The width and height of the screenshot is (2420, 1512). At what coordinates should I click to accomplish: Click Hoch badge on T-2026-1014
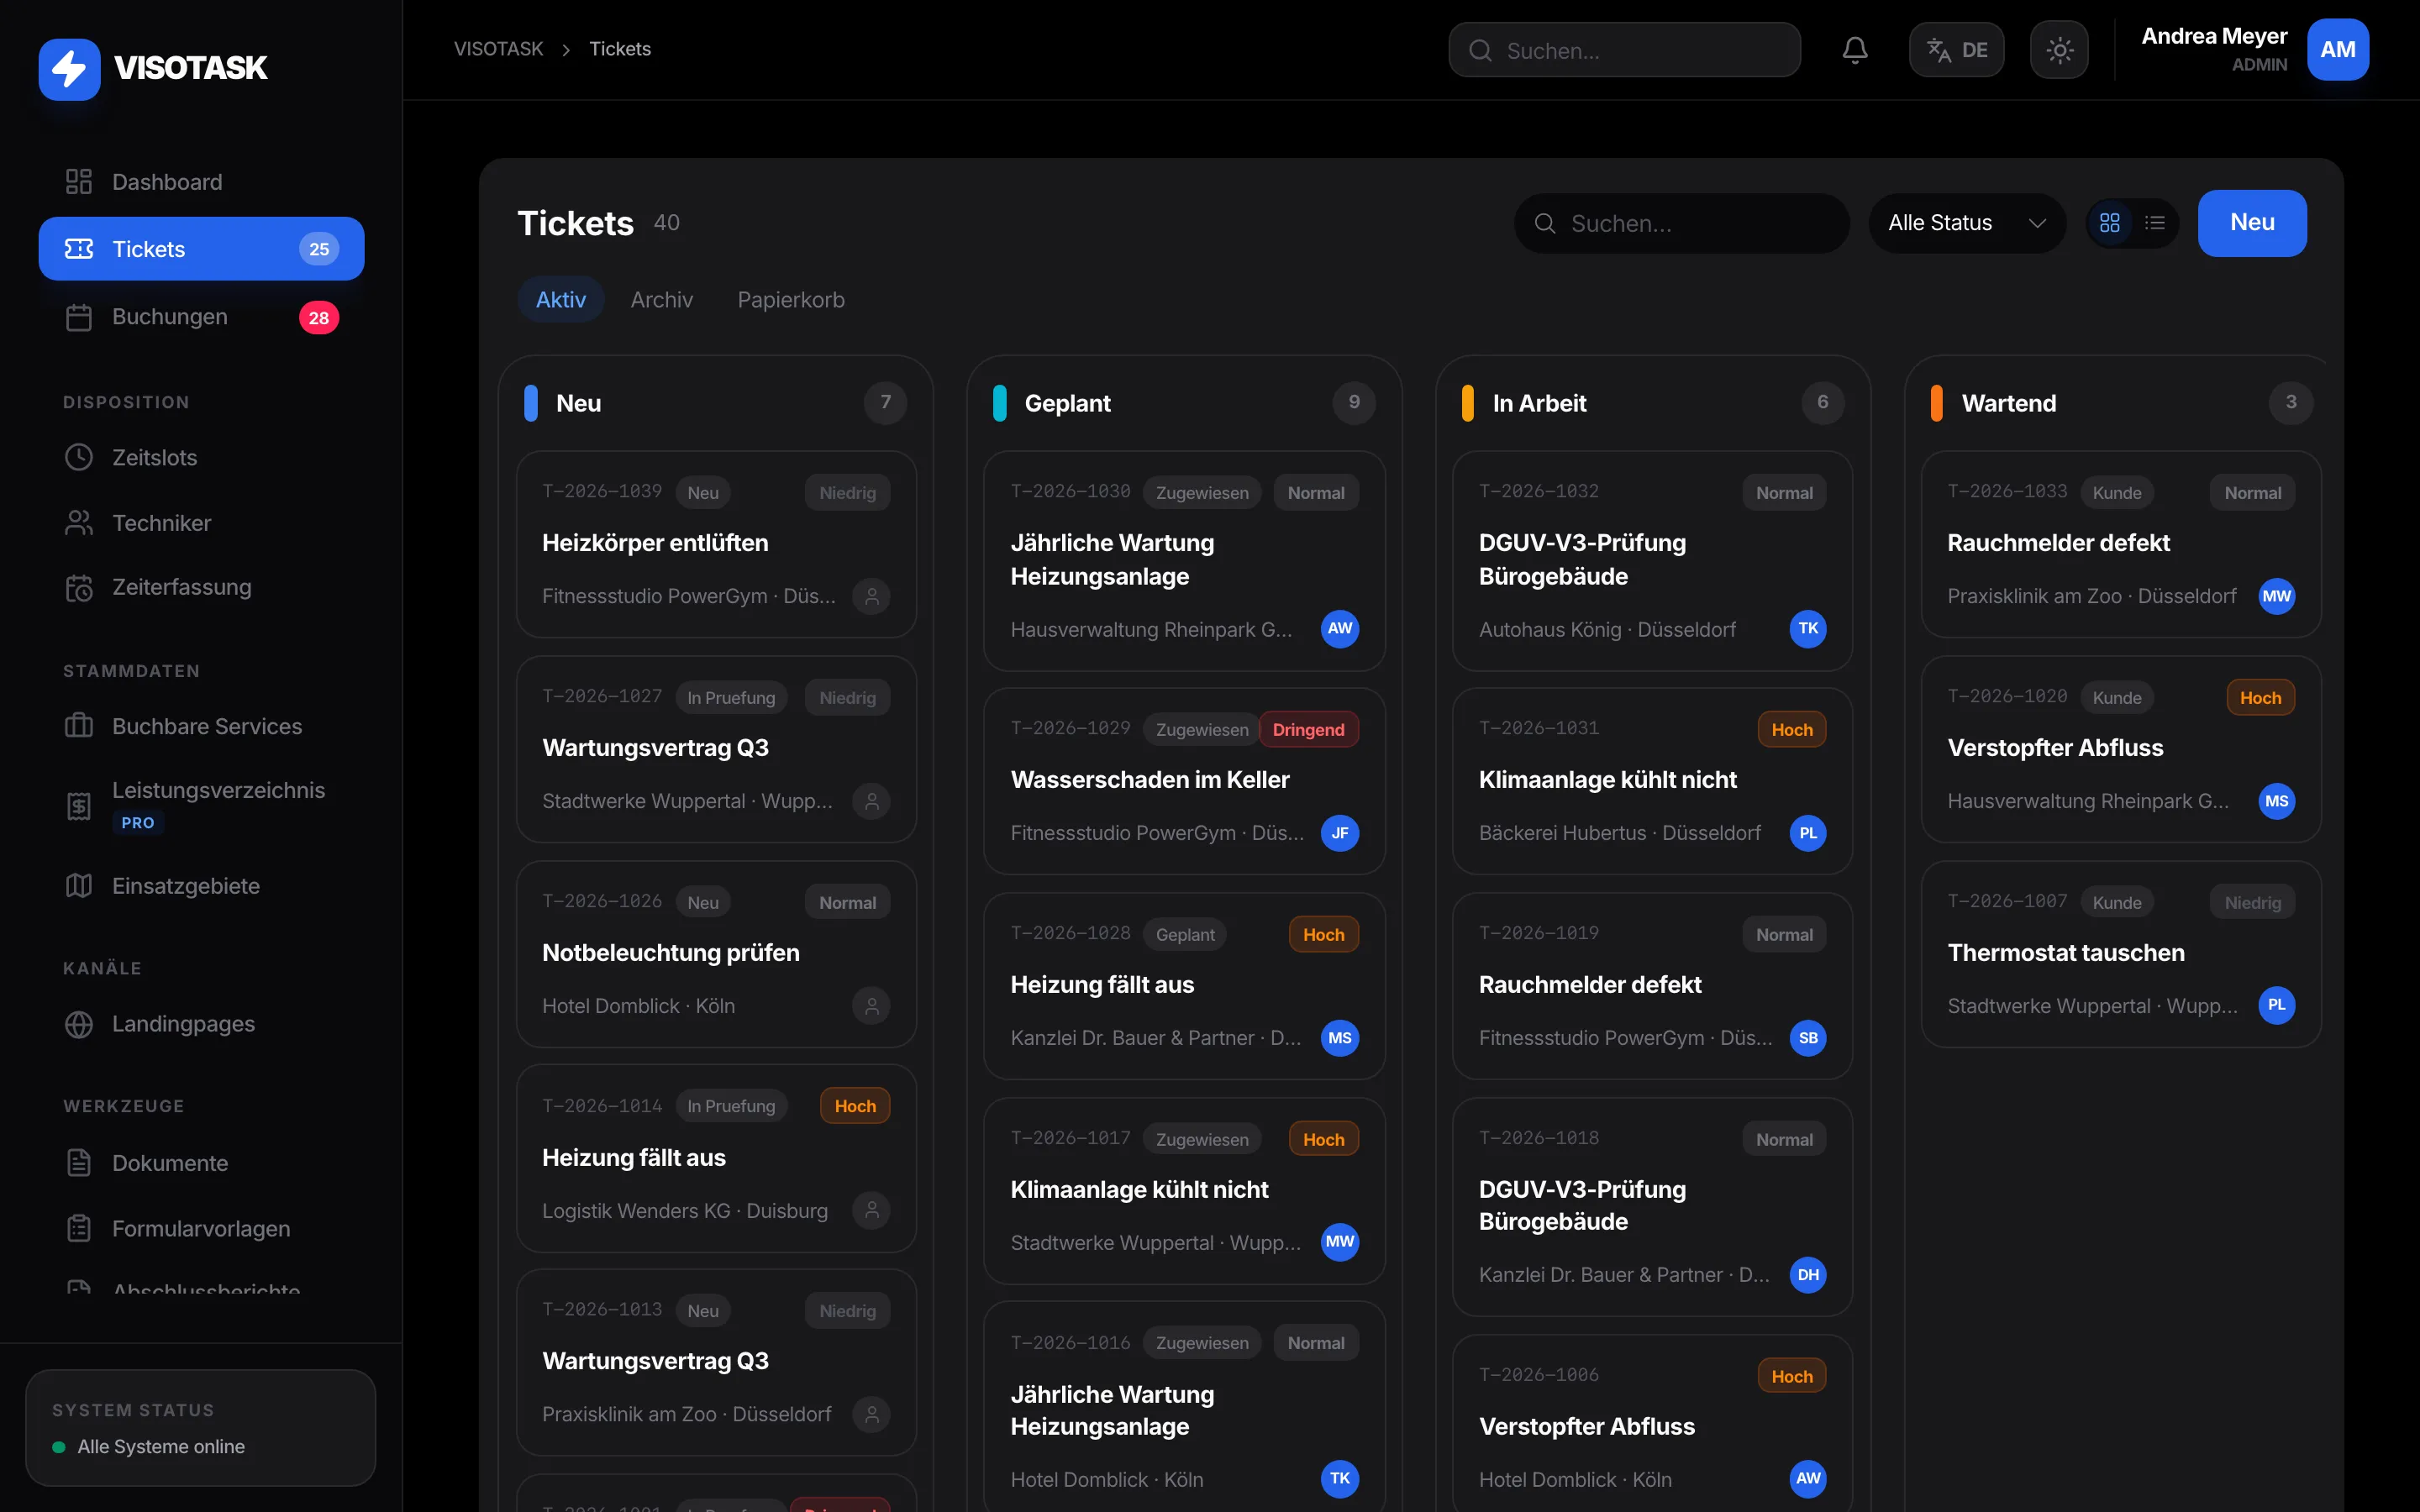pos(855,1106)
